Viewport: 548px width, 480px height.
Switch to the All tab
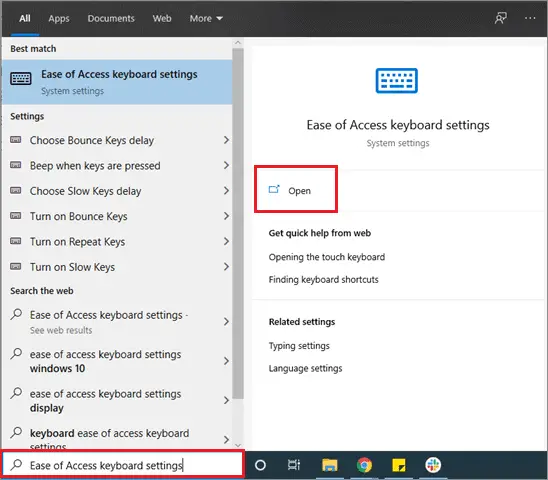(x=25, y=18)
